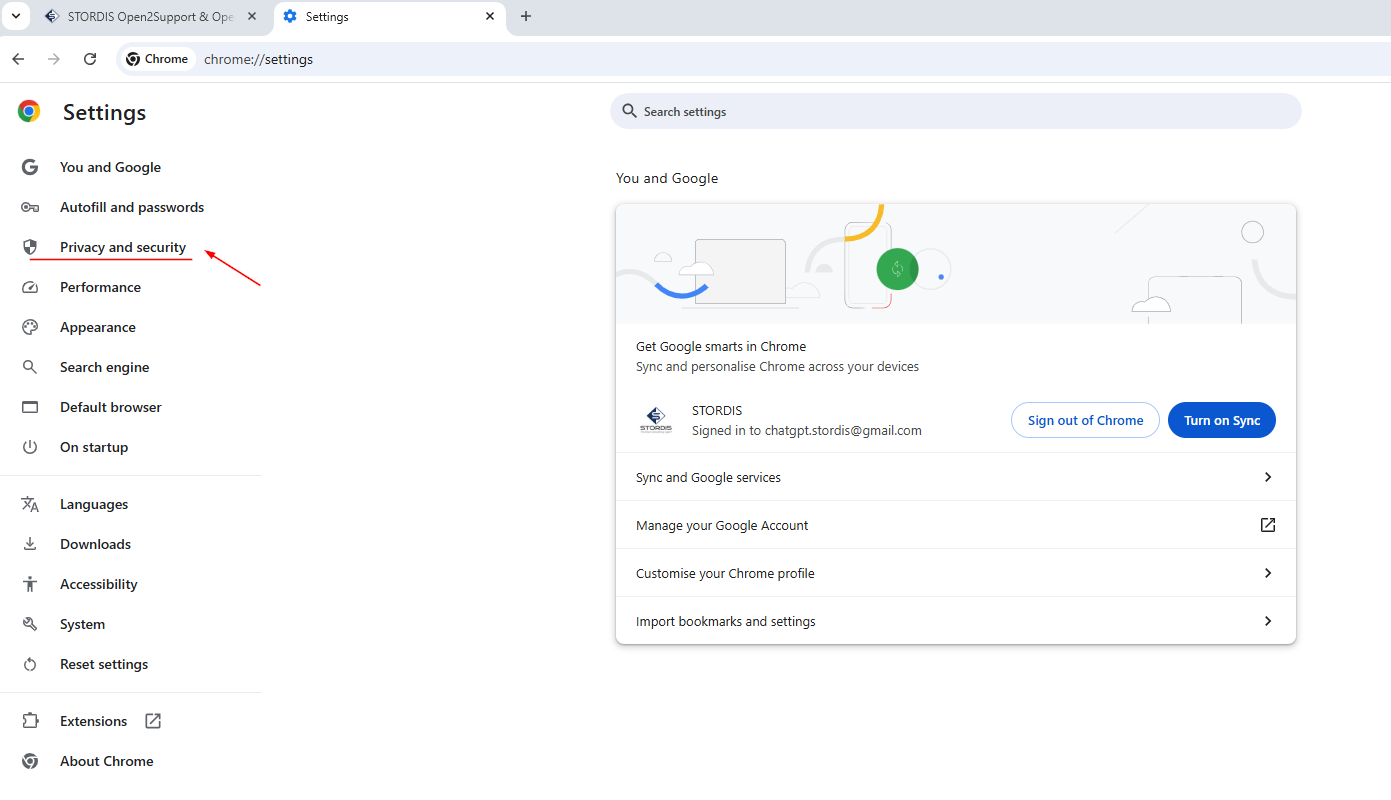The height and width of the screenshot is (800, 1391).
Task: Select Search engine in settings menu
Action: [x=104, y=367]
